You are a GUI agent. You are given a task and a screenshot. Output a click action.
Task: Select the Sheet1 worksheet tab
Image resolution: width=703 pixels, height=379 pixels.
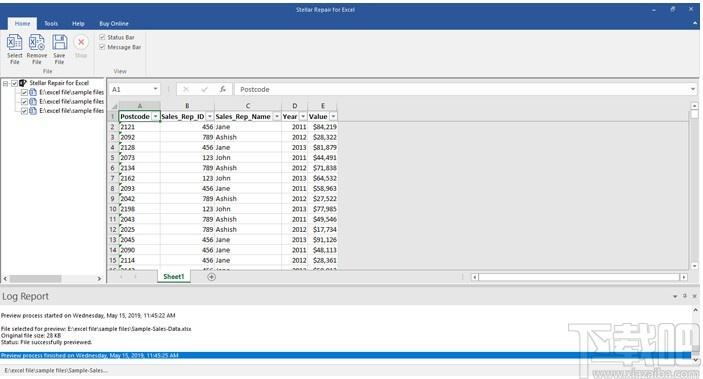click(174, 277)
